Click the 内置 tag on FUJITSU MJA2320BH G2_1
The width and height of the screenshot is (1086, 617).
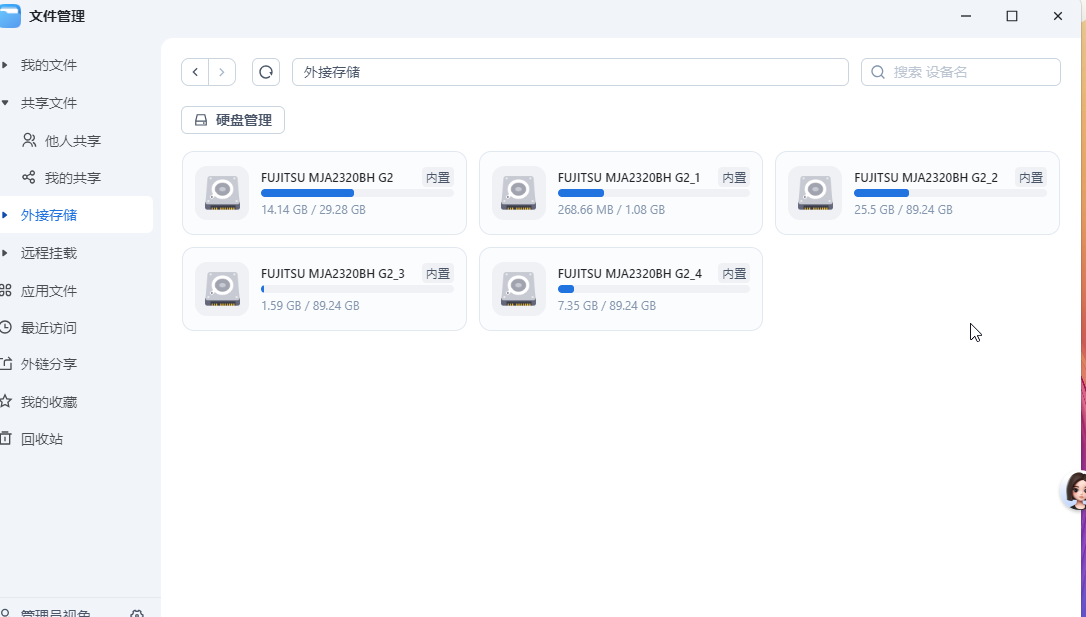tap(734, 178)
